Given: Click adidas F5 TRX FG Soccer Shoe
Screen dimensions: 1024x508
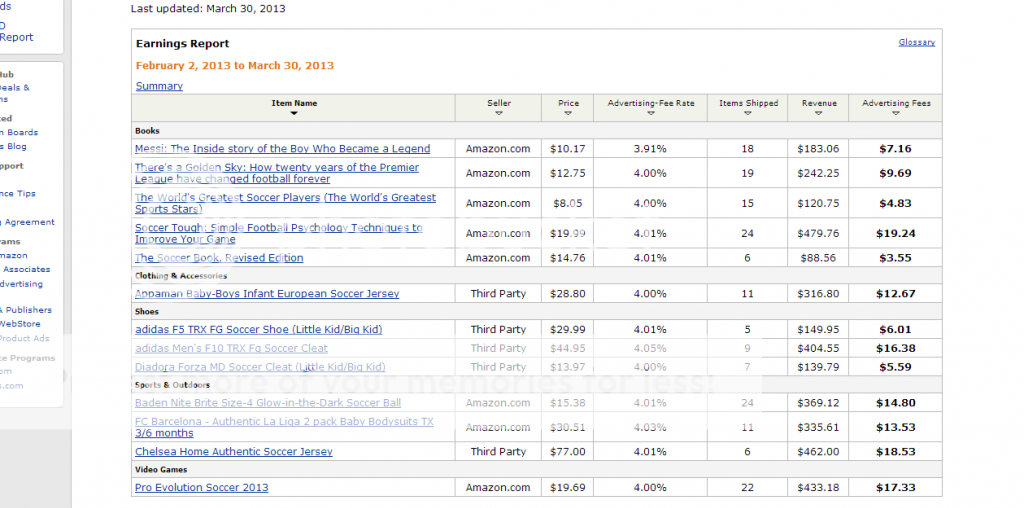Looking at the screenshot, I should [258, 329].
